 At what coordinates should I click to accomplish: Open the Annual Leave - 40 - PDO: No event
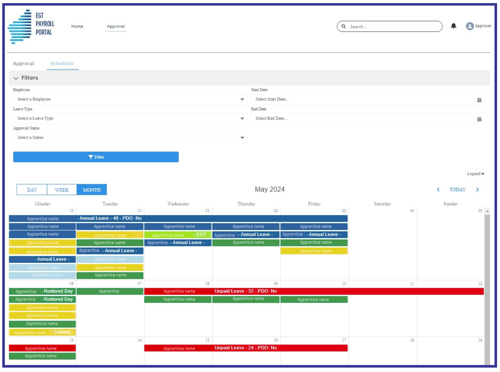pos(178,218)
